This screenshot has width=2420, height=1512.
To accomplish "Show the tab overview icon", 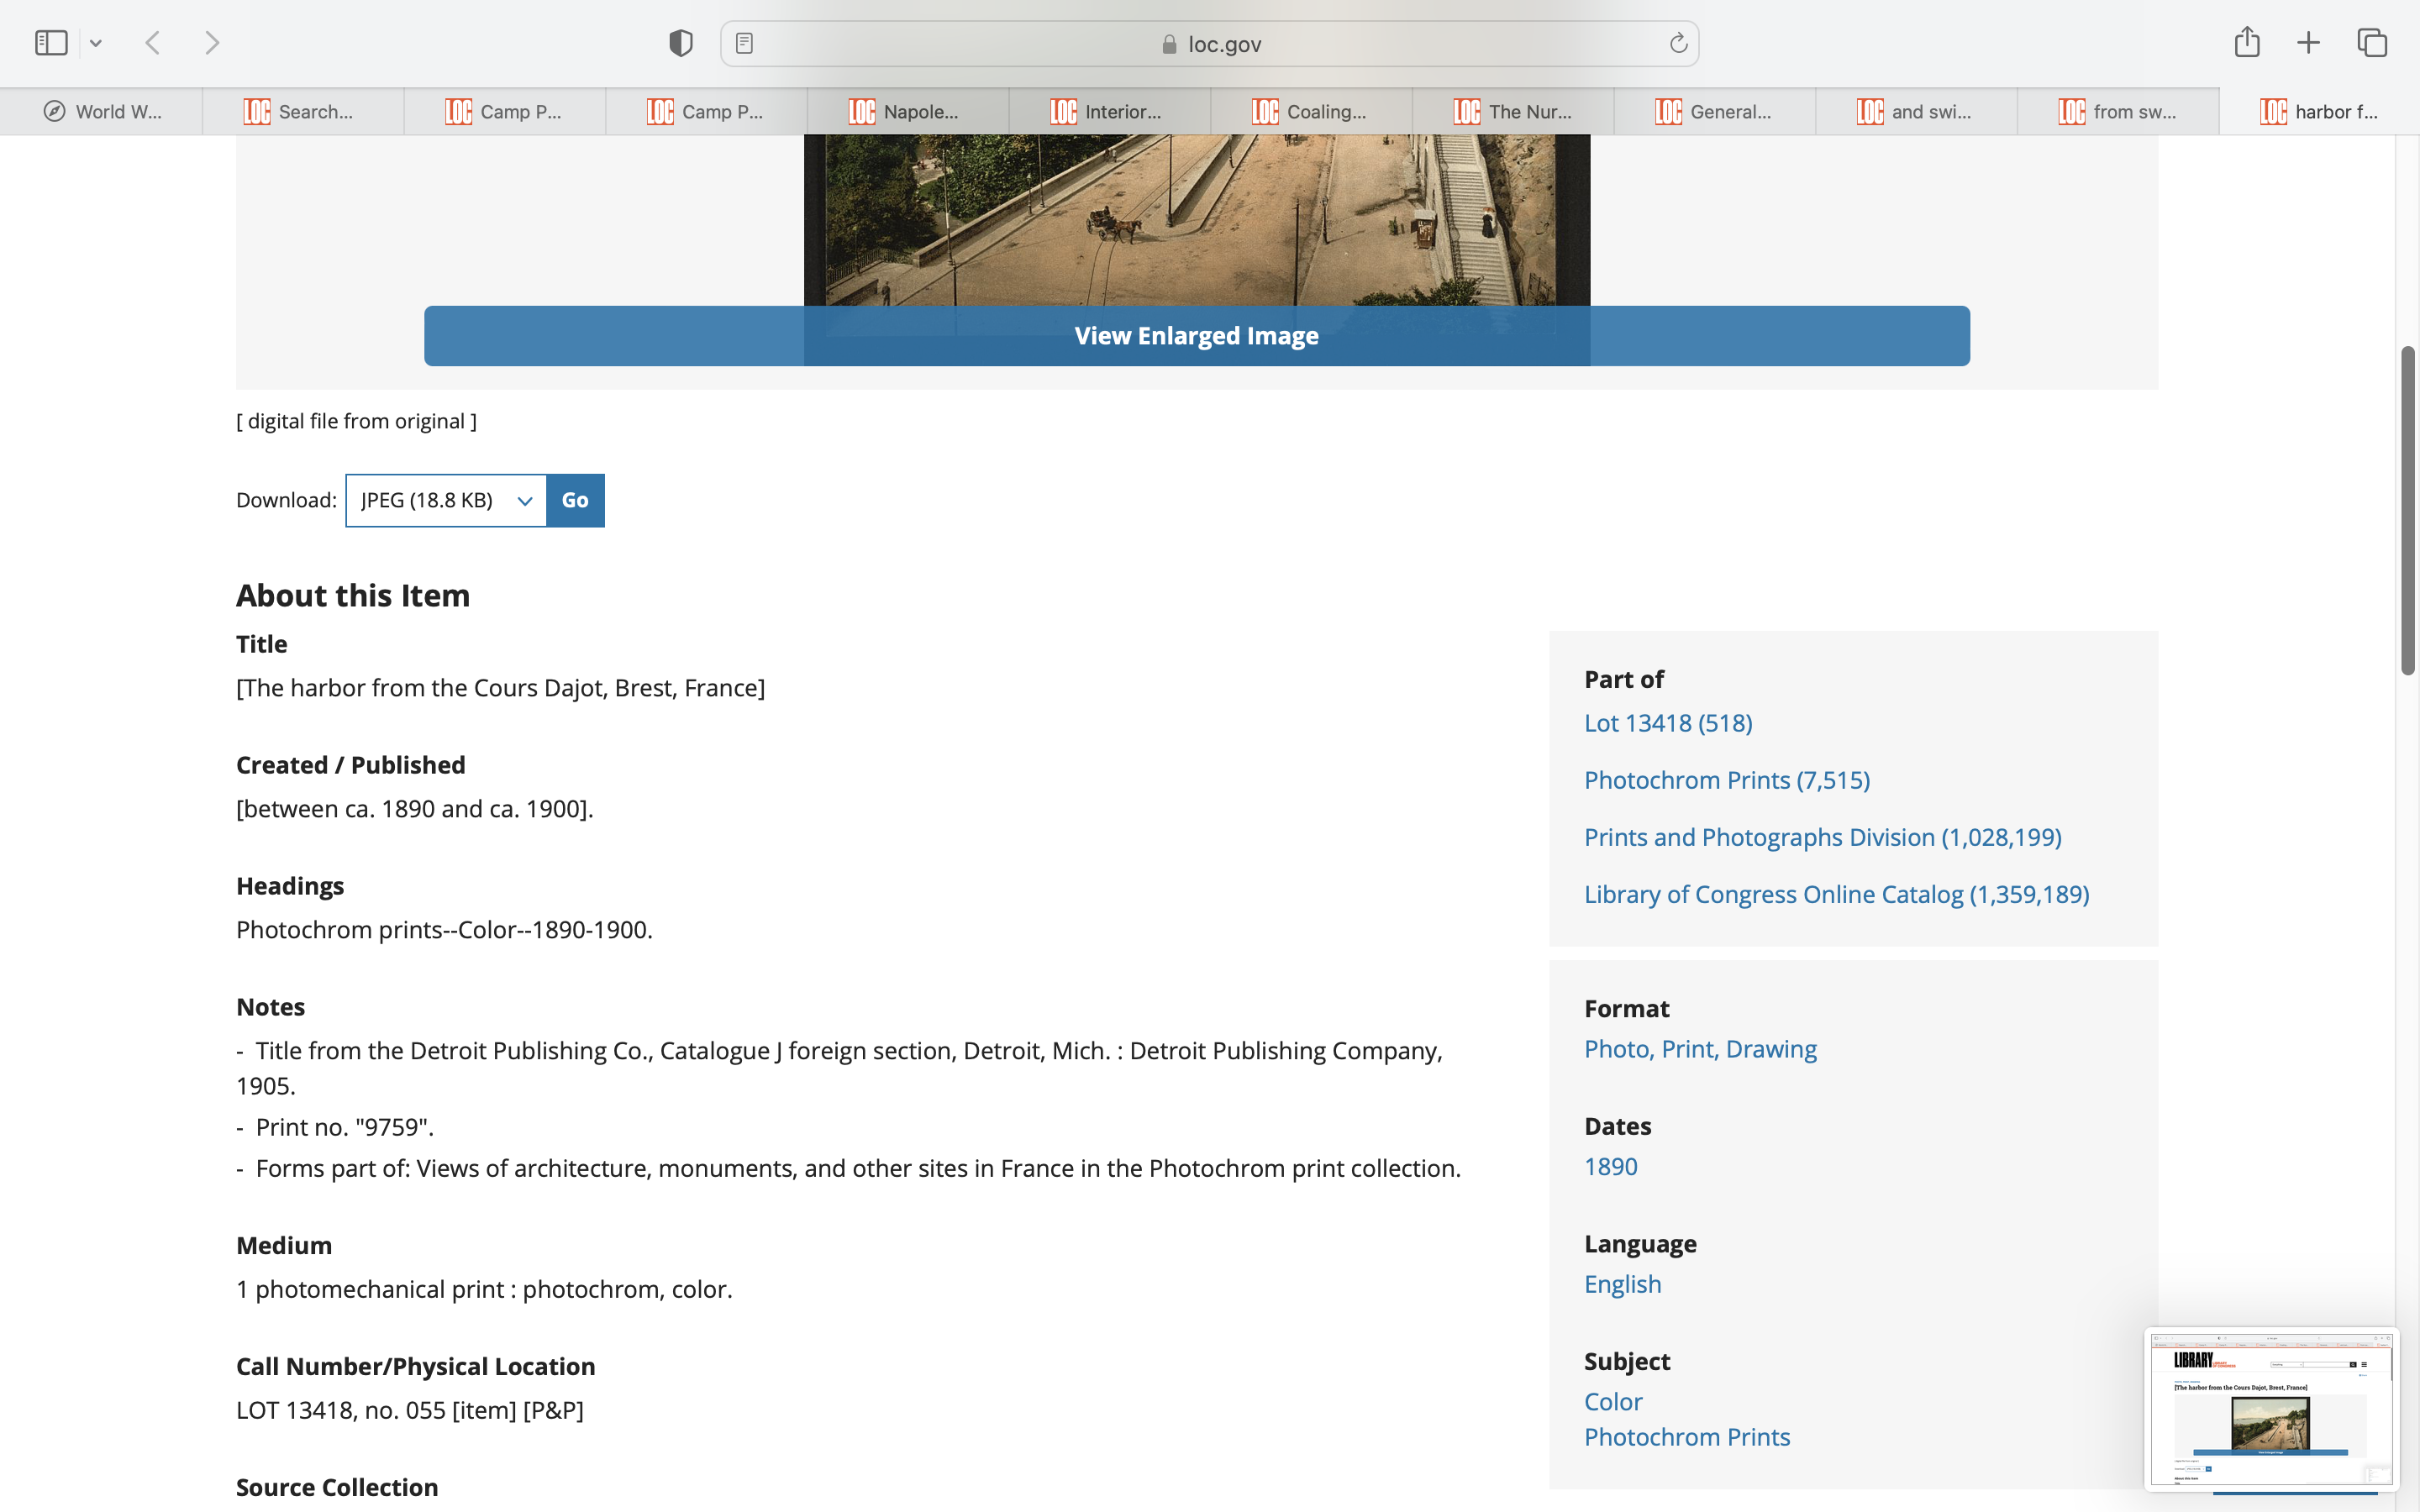I will tap(2372, 43).
